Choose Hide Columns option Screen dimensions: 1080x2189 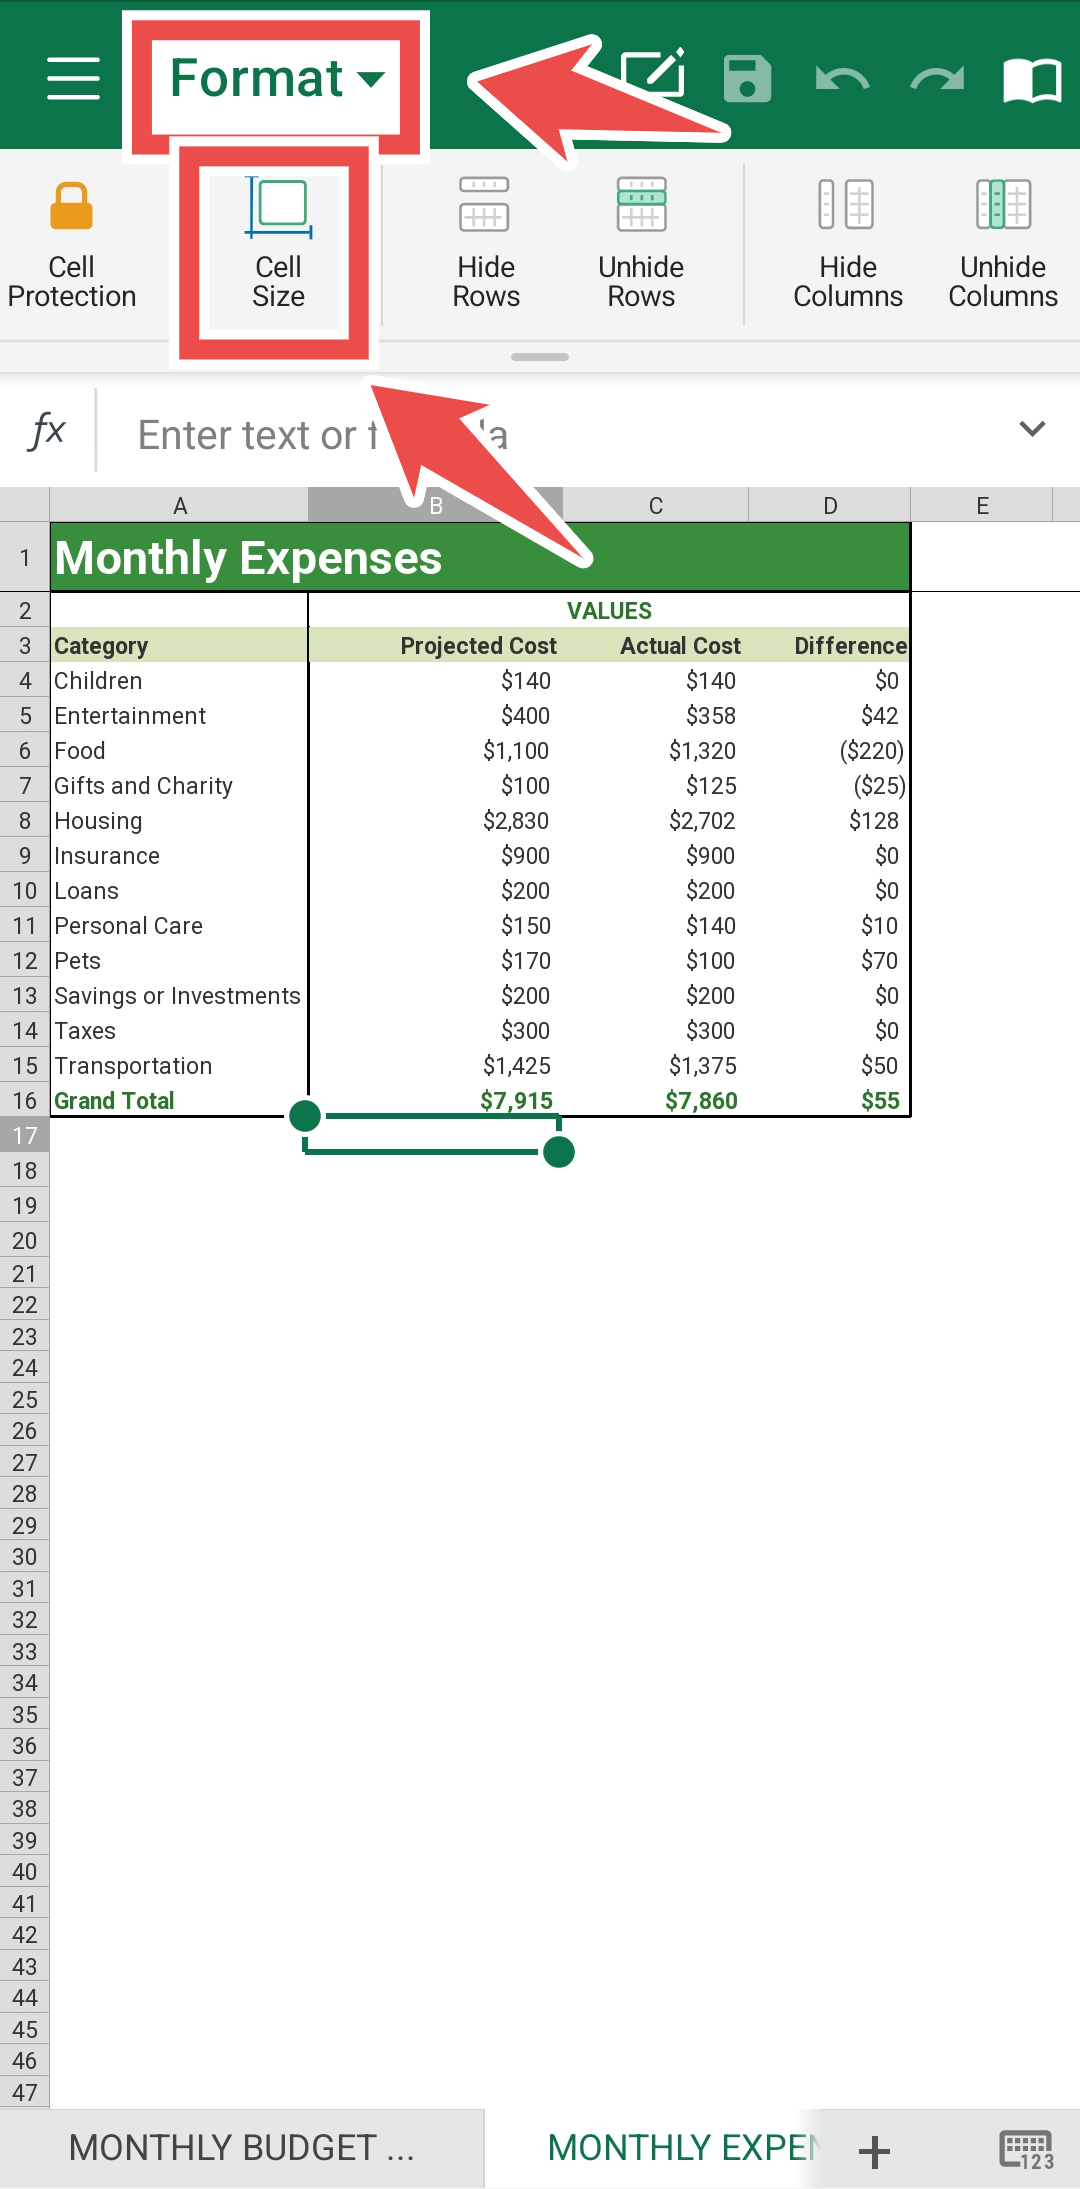tap(847, 246)
